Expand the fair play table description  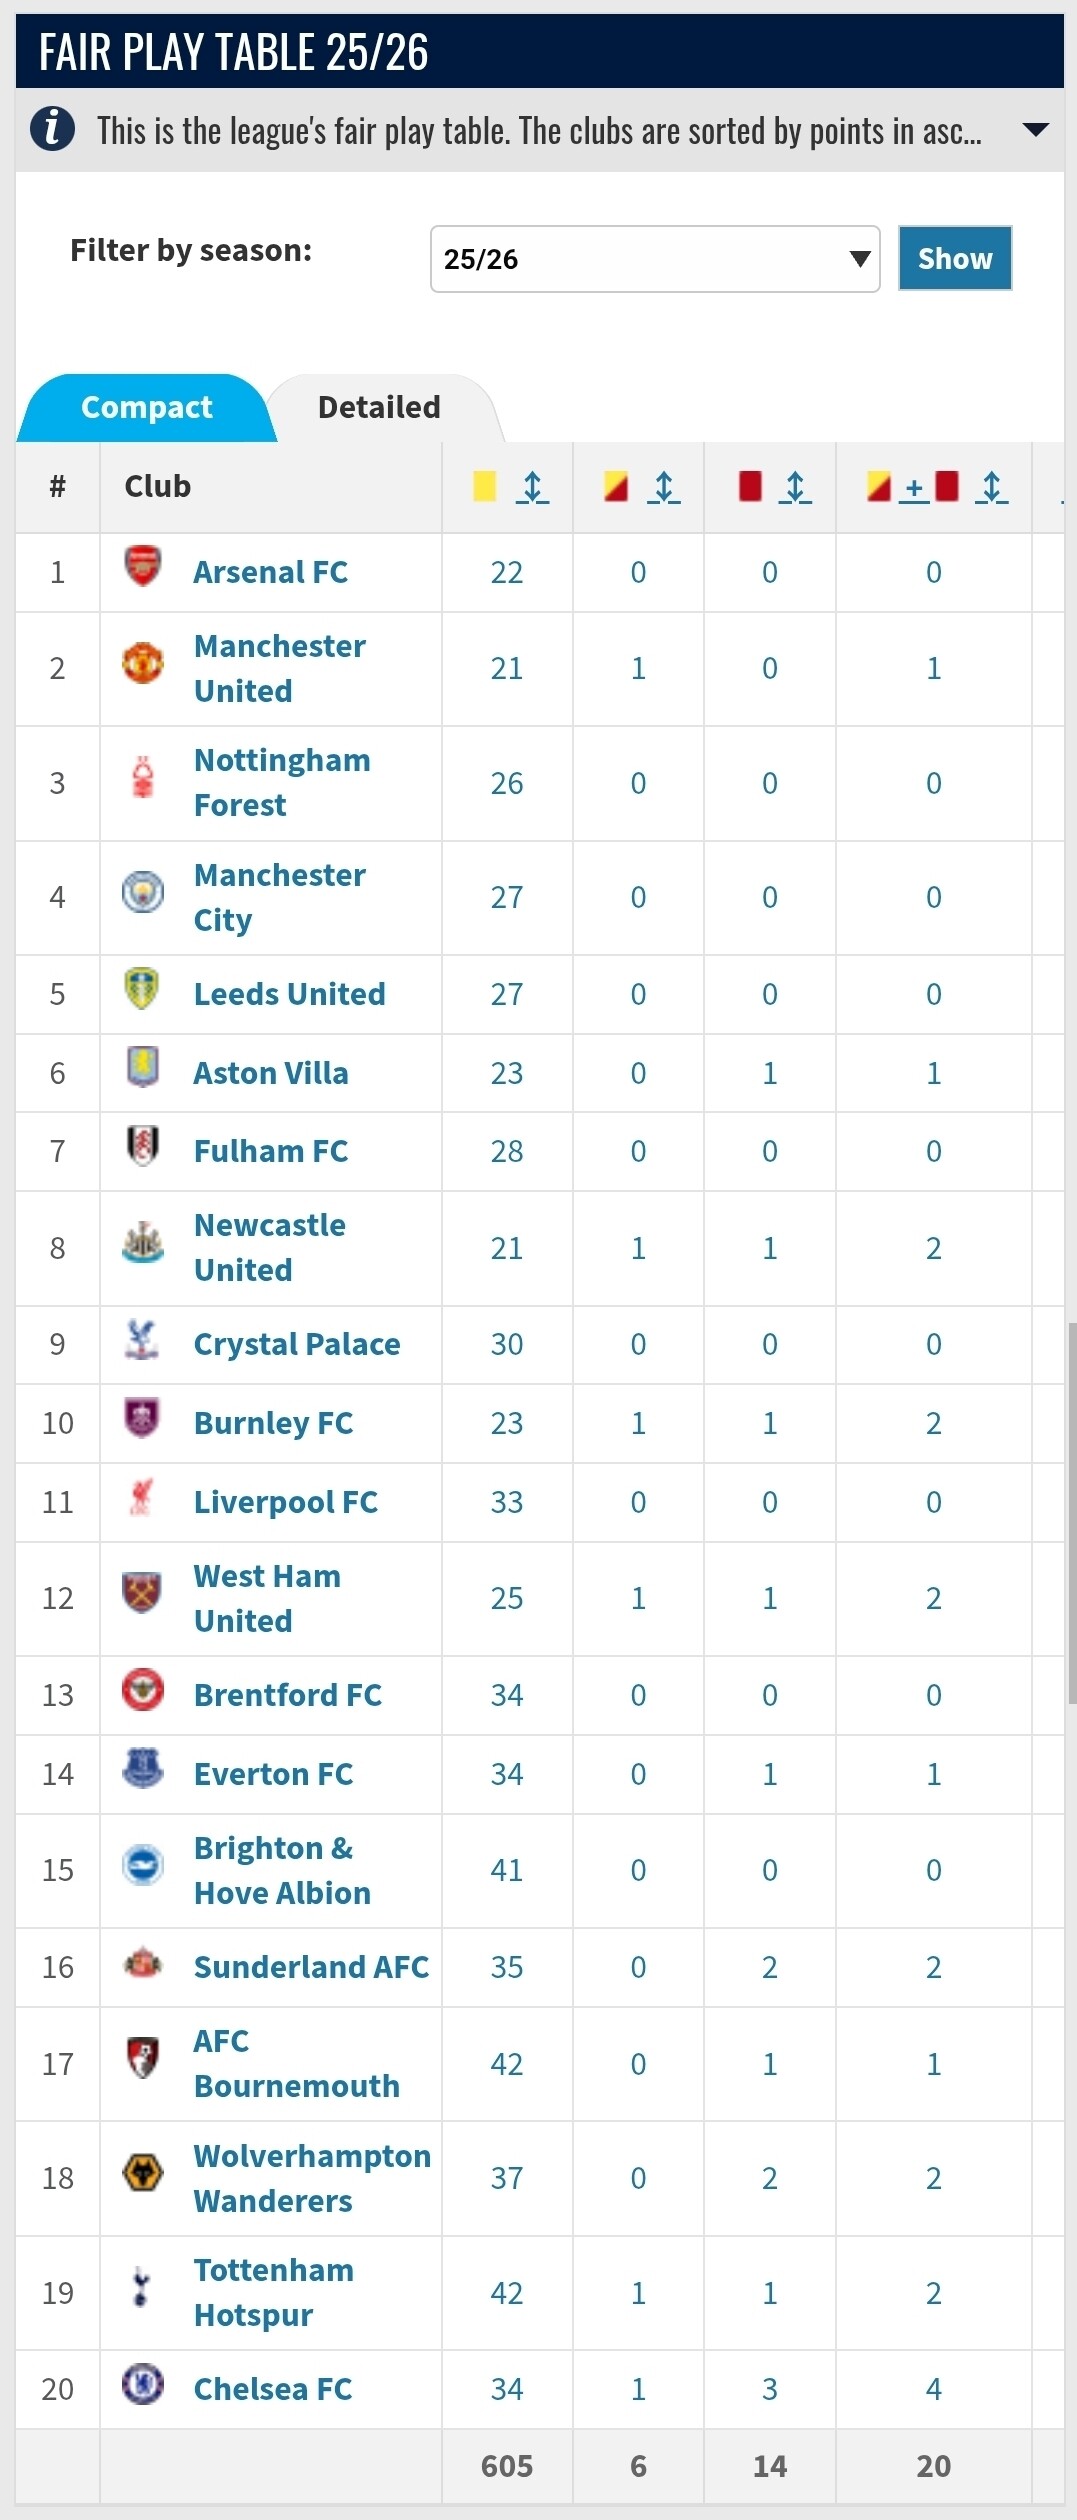click(x=1036, y=130)
